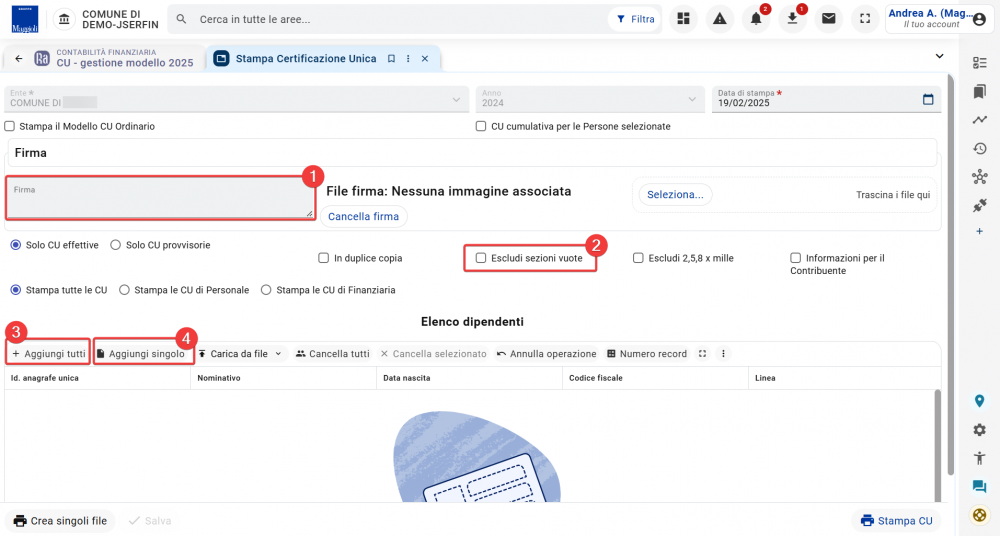The image size is (1000, 536).
Task: Select Stampa le CU di Personale radio
Action: 124,290
